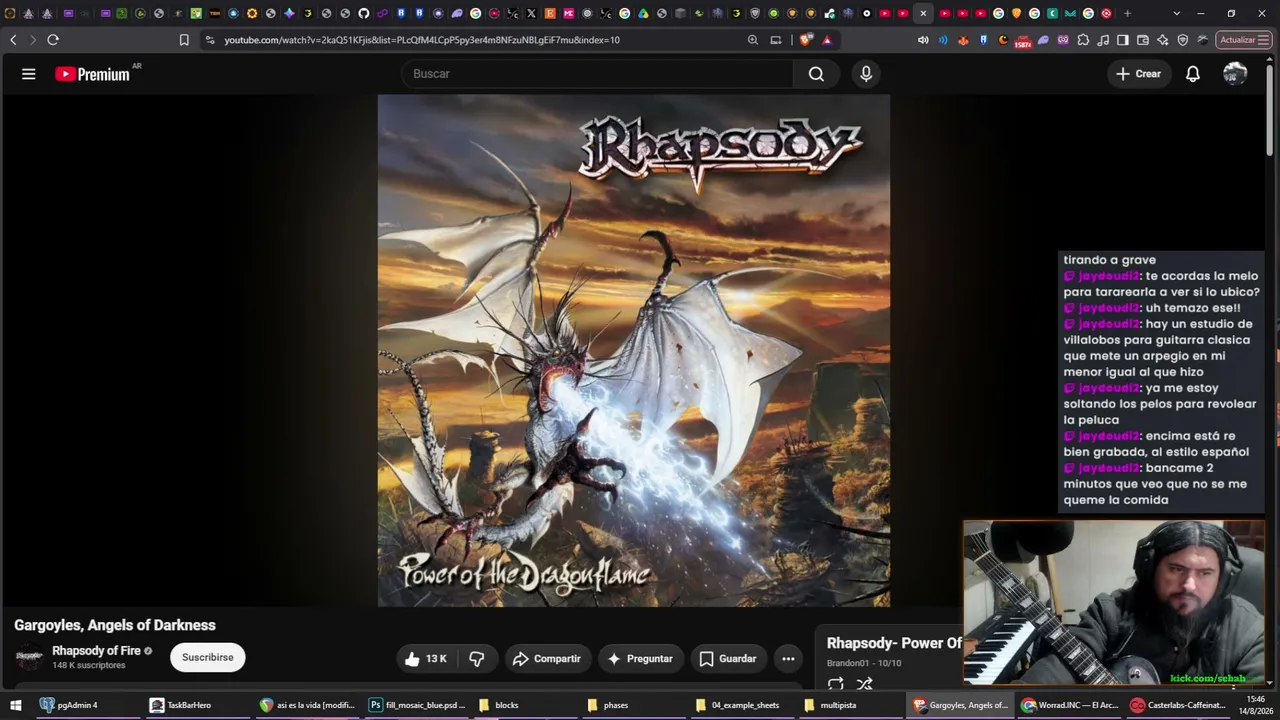Toggle playlist shuffle button

[x=865, y=685]
